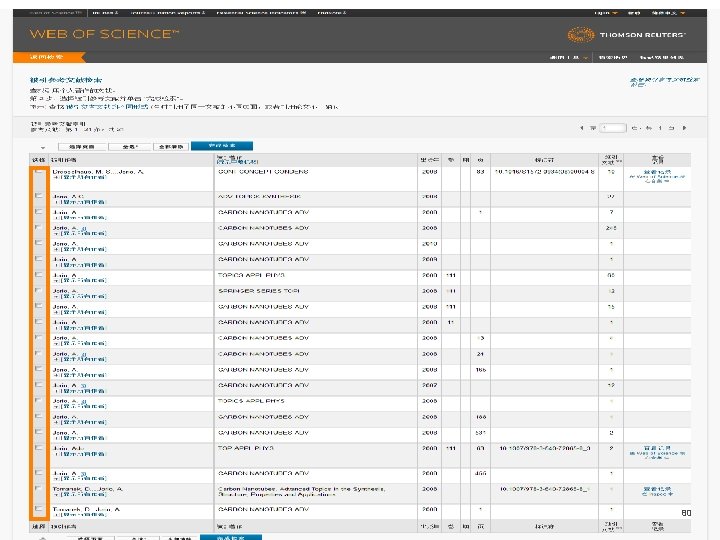Open the Login dropdown
This screenshot has height=540, width=720.
tap(606, 13)
